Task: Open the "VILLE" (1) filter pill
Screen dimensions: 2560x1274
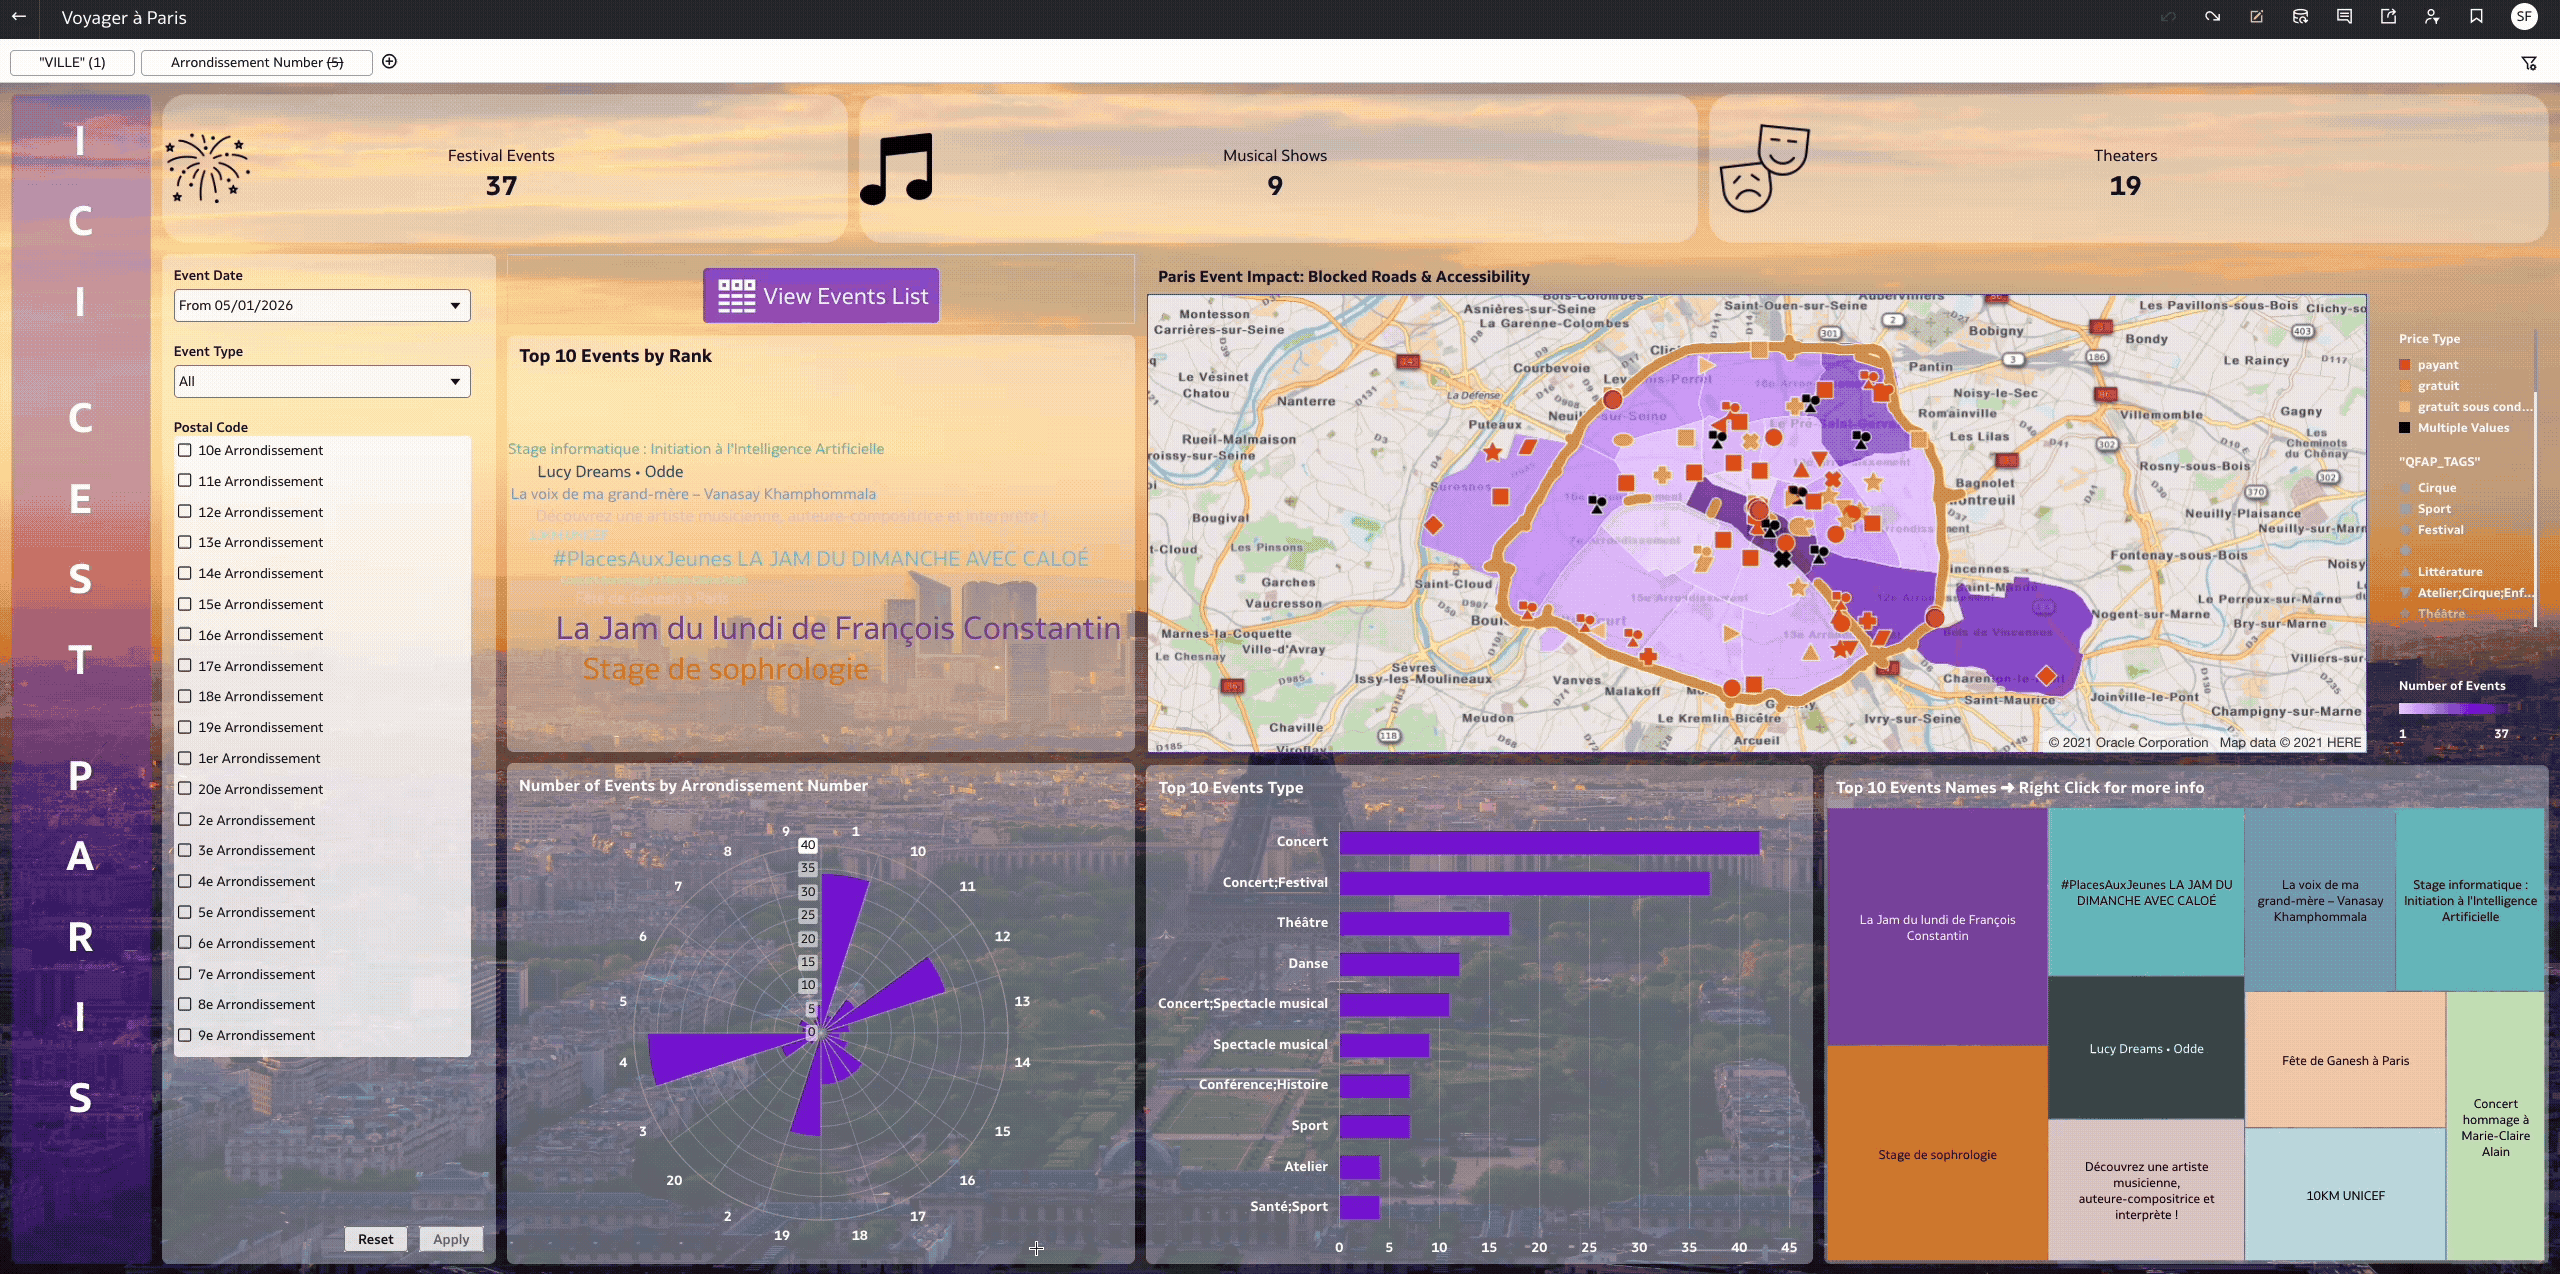Action: click(72, 62)
